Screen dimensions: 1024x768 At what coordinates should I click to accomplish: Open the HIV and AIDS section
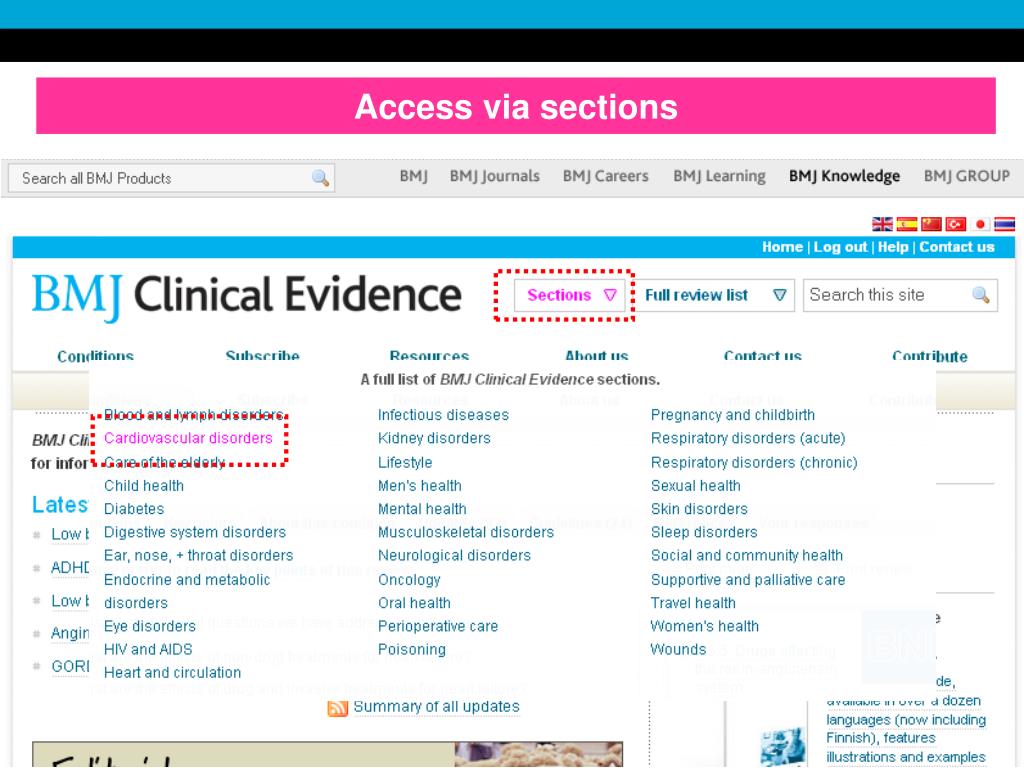click(x=148, y=650)
